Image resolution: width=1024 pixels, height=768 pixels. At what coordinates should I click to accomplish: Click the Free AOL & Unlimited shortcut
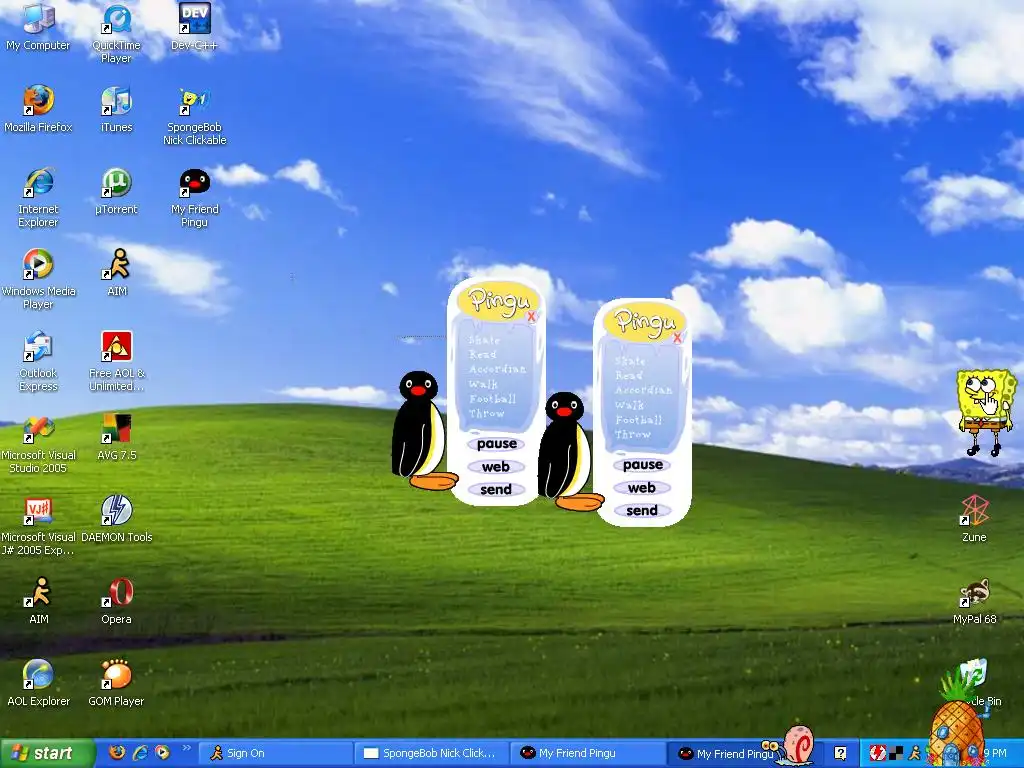(117, 361)
